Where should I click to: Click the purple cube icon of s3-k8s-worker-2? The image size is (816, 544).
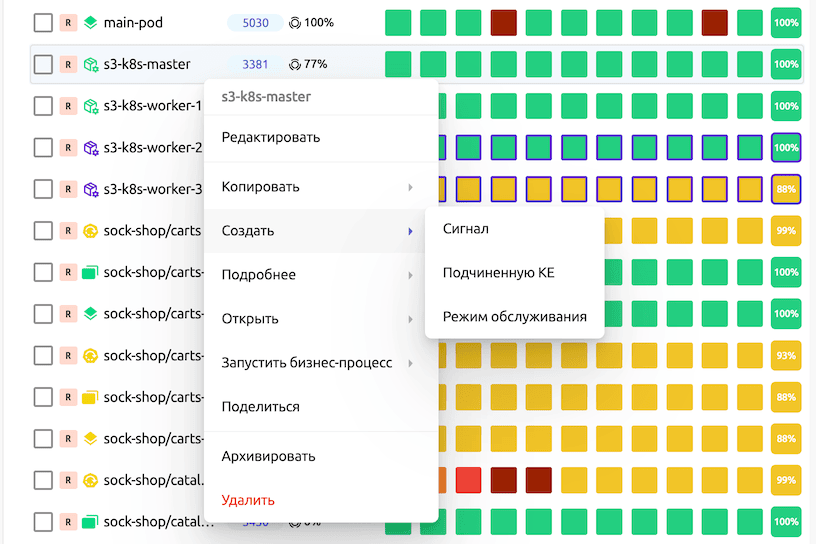click(x=90, y=148)
